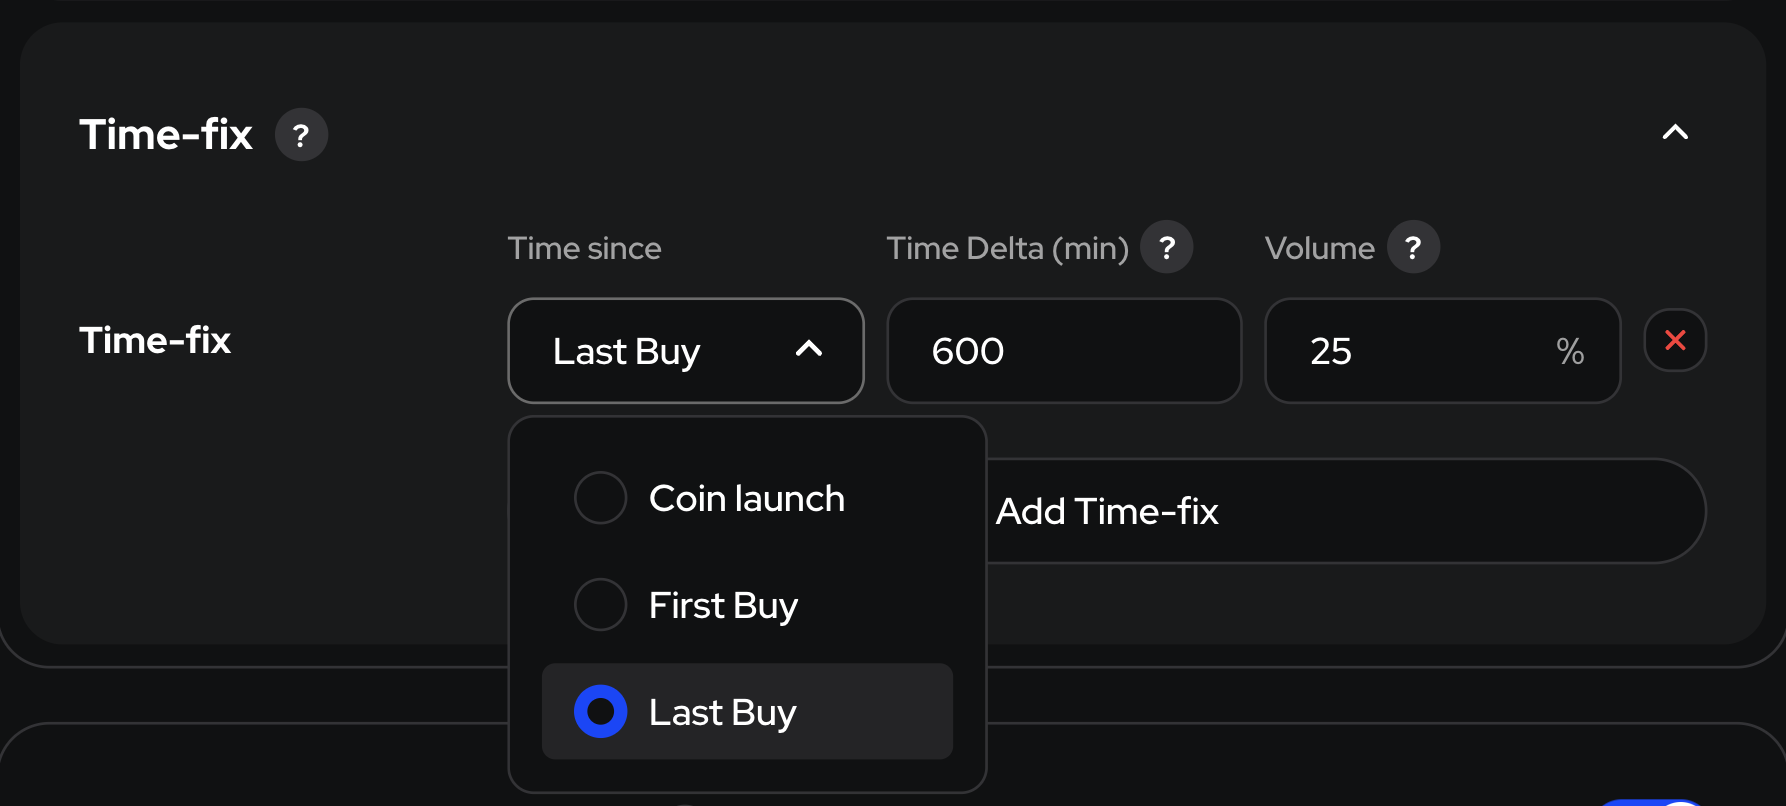Click the chevron arrow inside Last Buy dropdown

click(808, 349)
